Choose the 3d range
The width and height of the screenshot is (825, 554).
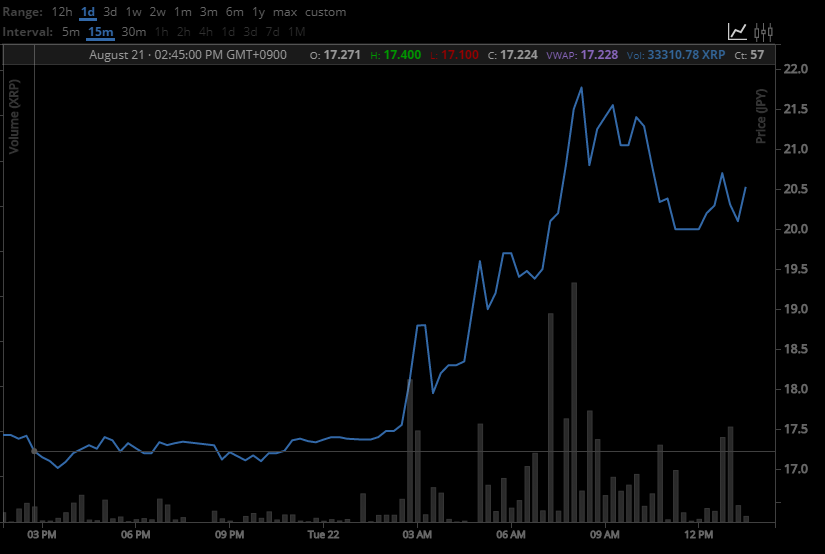pyautogui.click(x=110, y=12)
